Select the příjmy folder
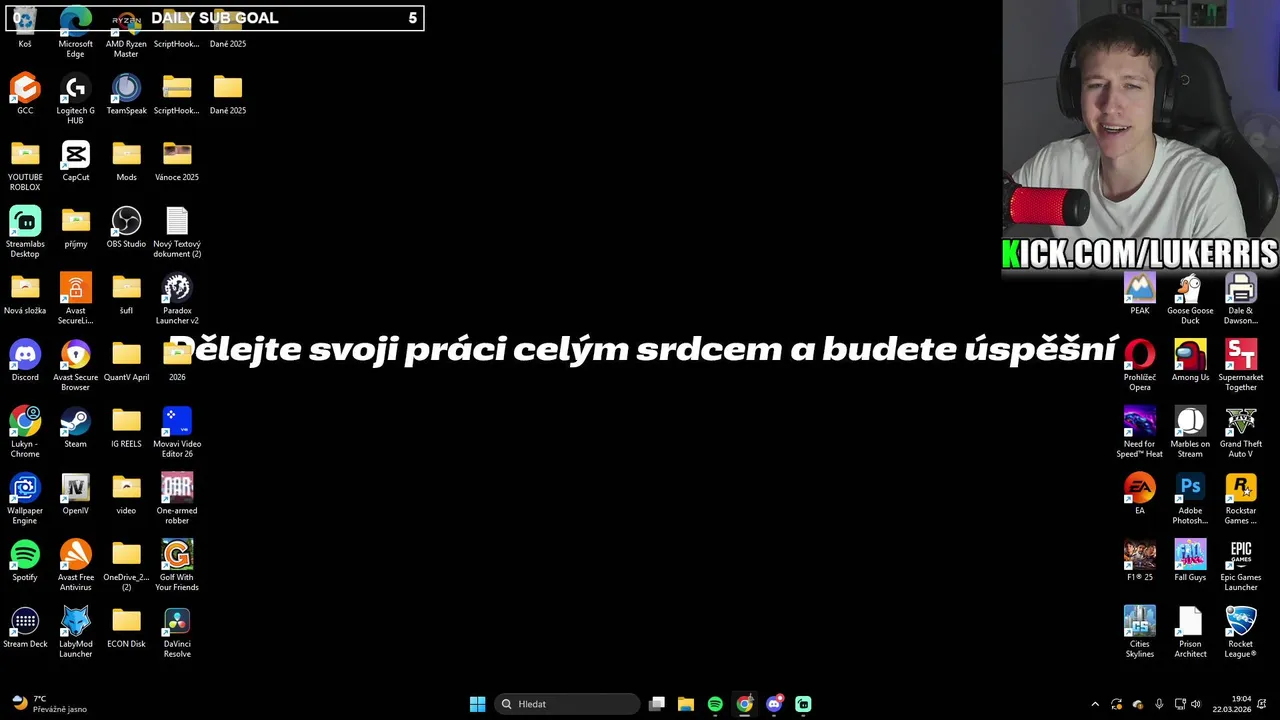This screenshot has height=720, width=1280. pos(75,227)
